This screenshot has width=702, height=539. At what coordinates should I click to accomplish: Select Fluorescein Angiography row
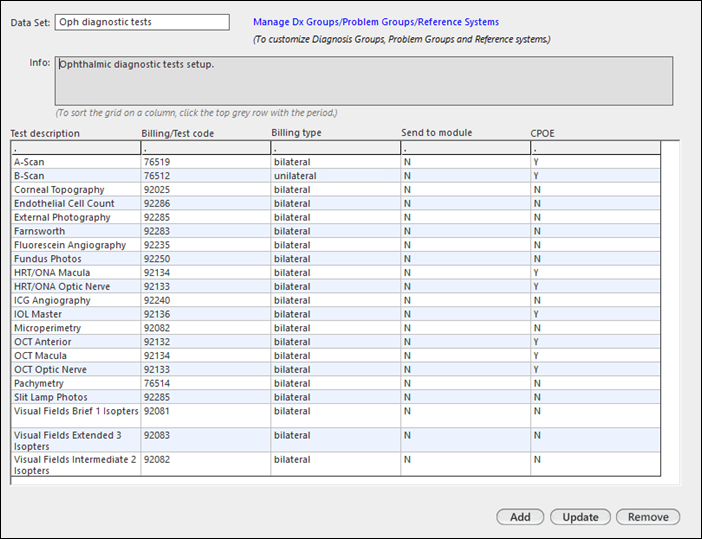coord(336,245)
